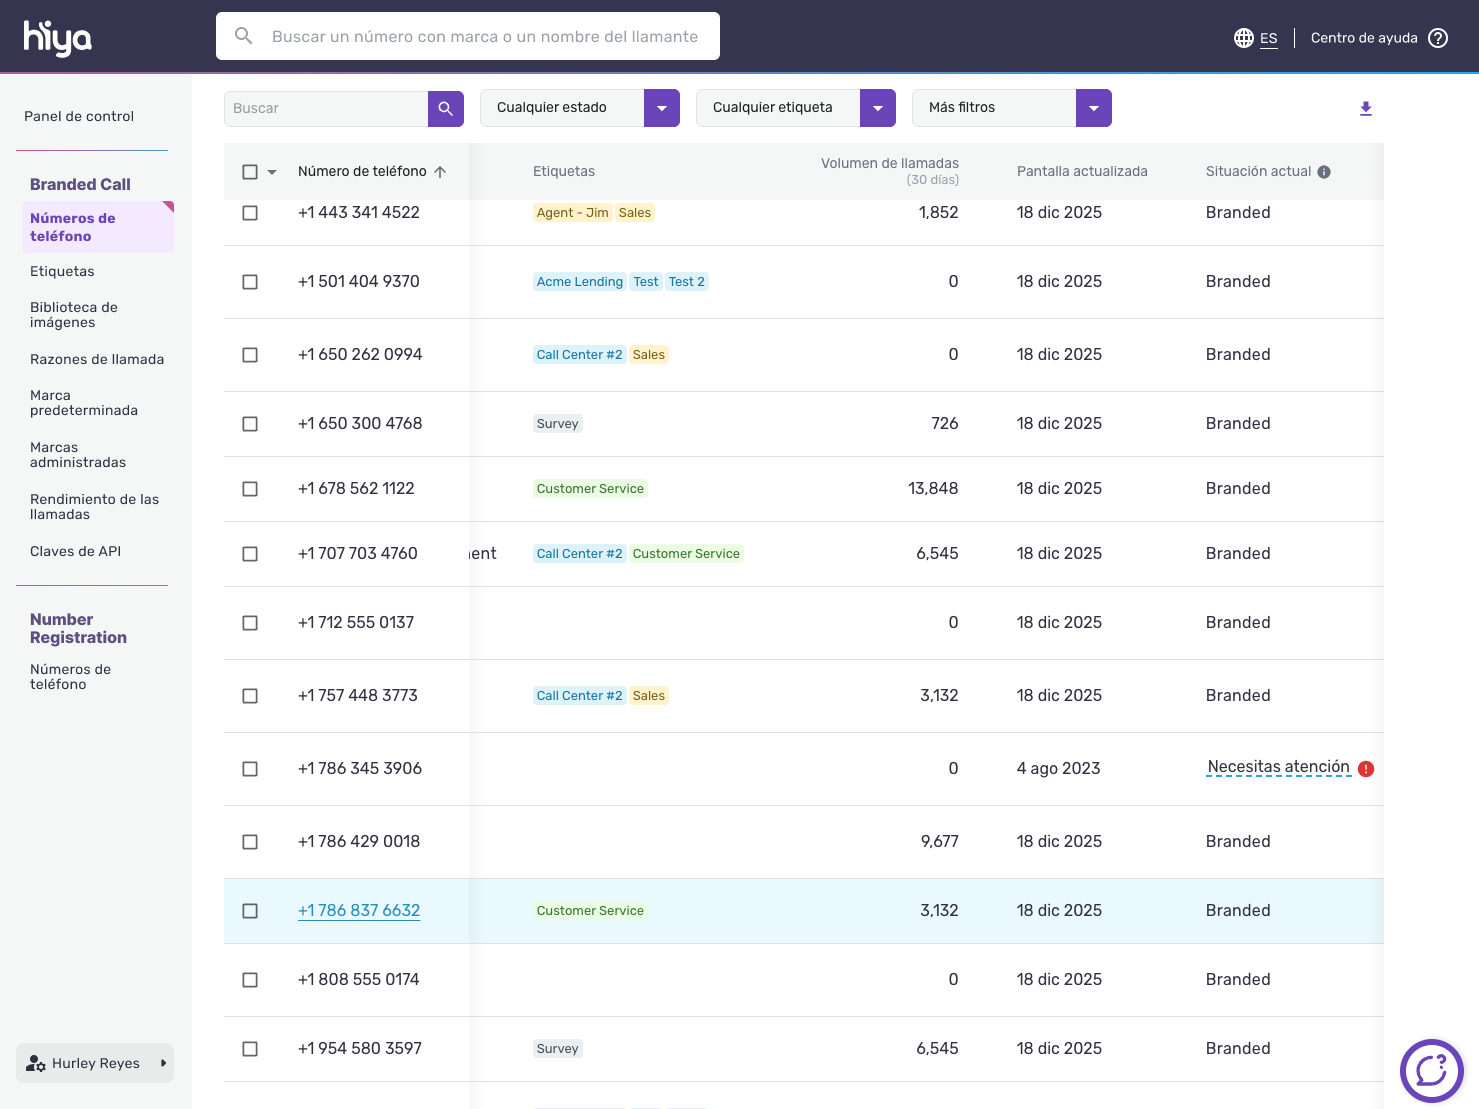Check the box for +1 501 404 9370
Viewport: 1479px width, 1109px height.
[250, 282]
